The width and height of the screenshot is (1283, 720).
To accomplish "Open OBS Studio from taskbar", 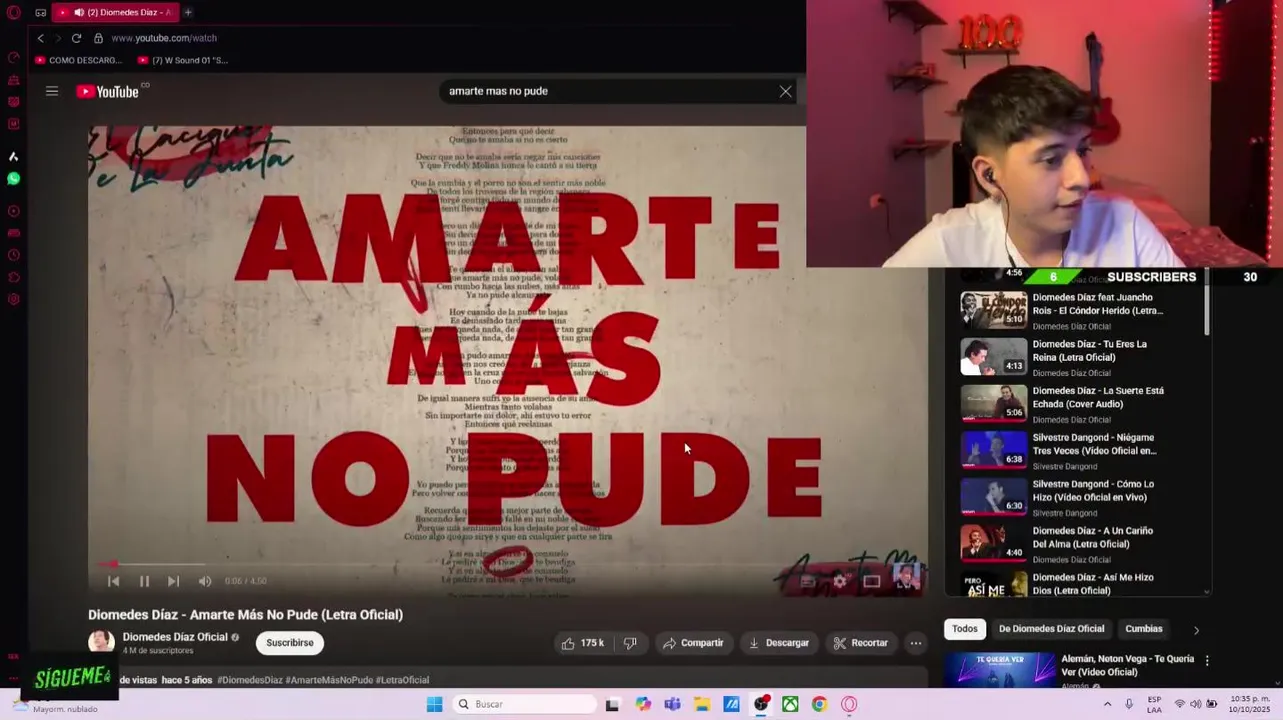I will (761, 704).
